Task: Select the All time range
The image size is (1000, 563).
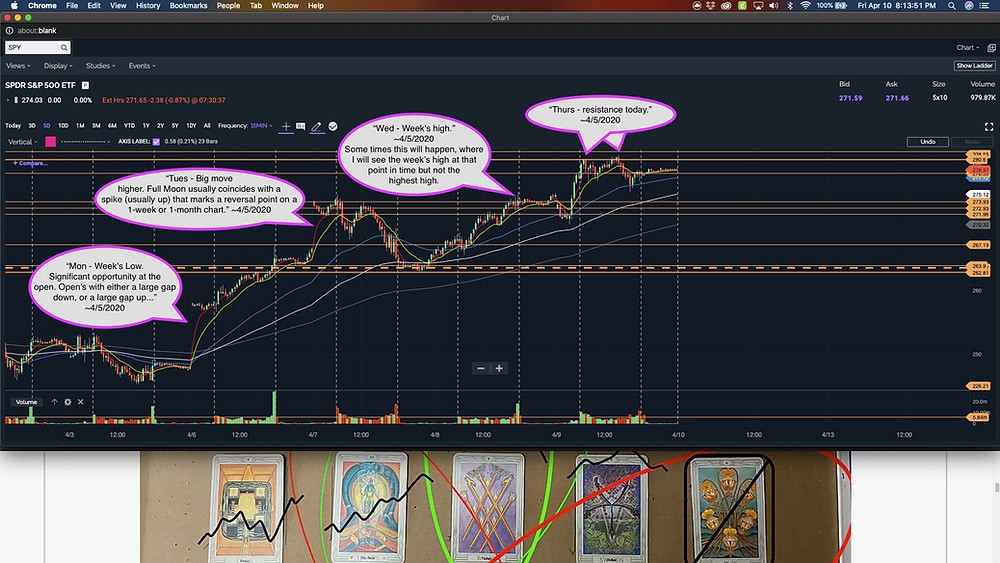Action: (207, 126)
